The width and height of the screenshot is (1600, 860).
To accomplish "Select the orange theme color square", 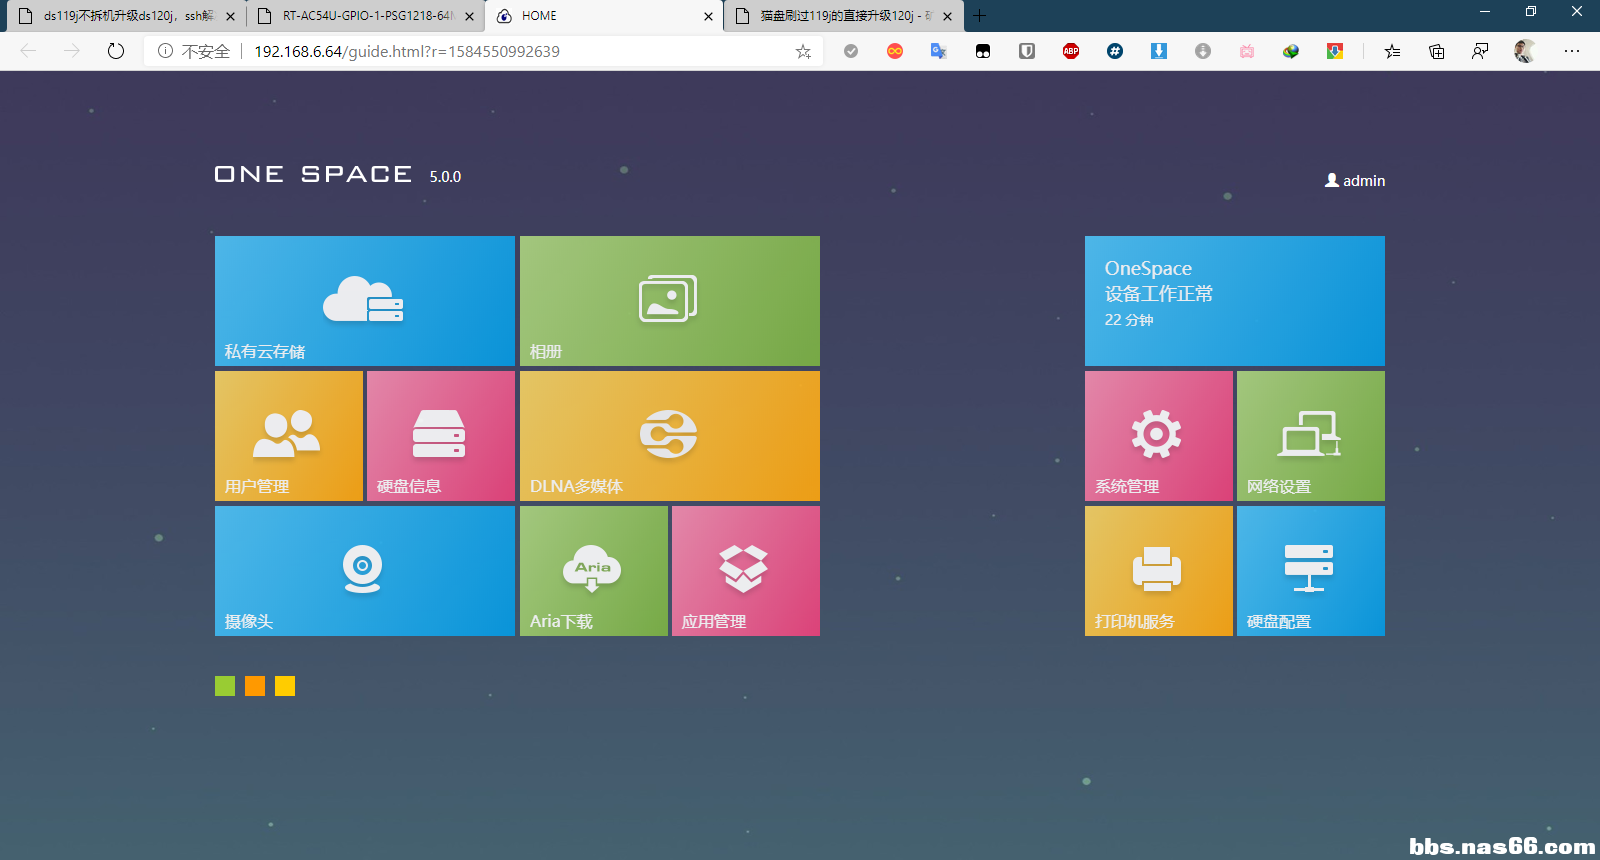I will pyautogui.click(x=255, y=686).
